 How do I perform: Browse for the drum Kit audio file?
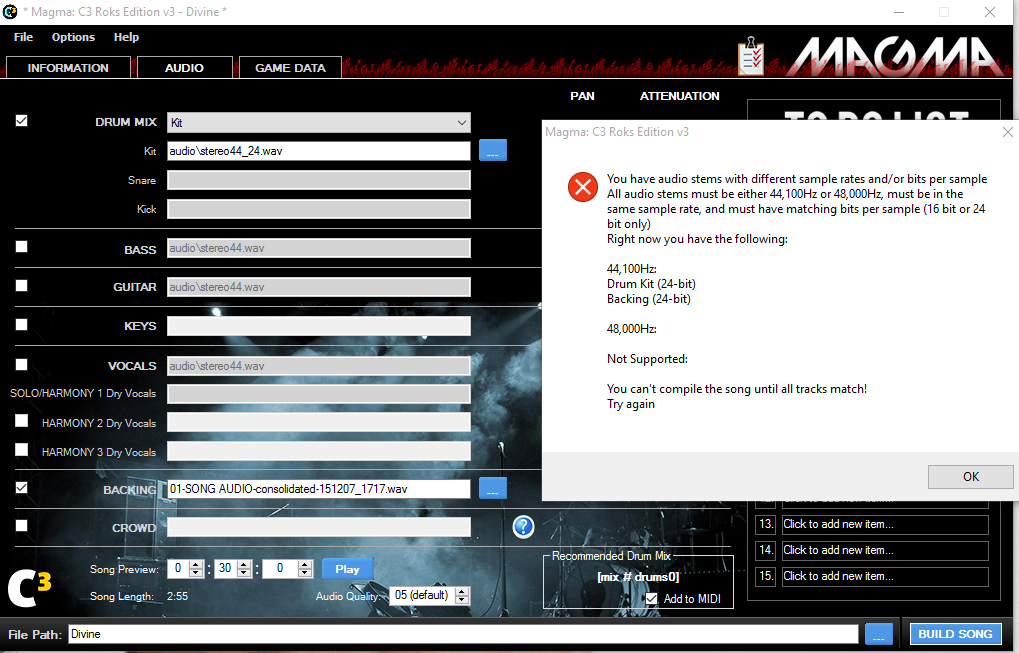click(x=493, y=151)
